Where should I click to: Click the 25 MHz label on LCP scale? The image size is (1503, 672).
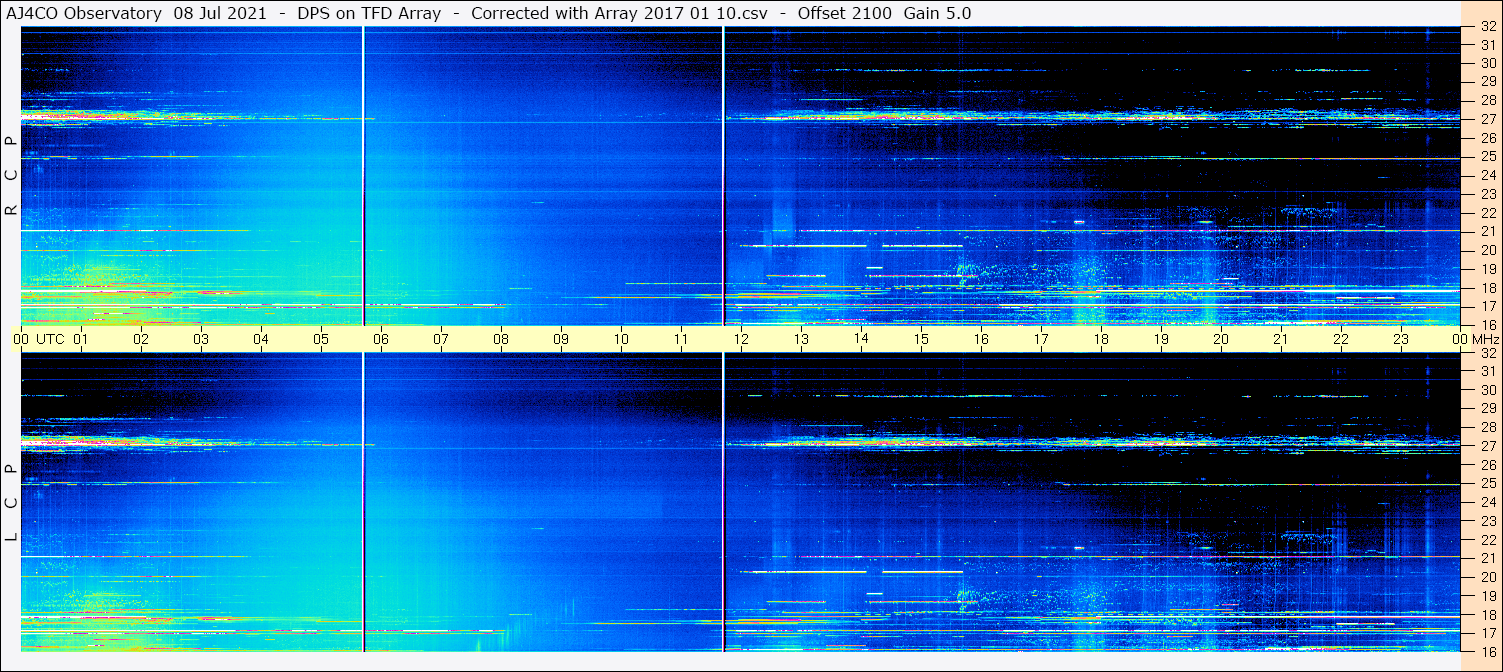[x=1487, y=484]
